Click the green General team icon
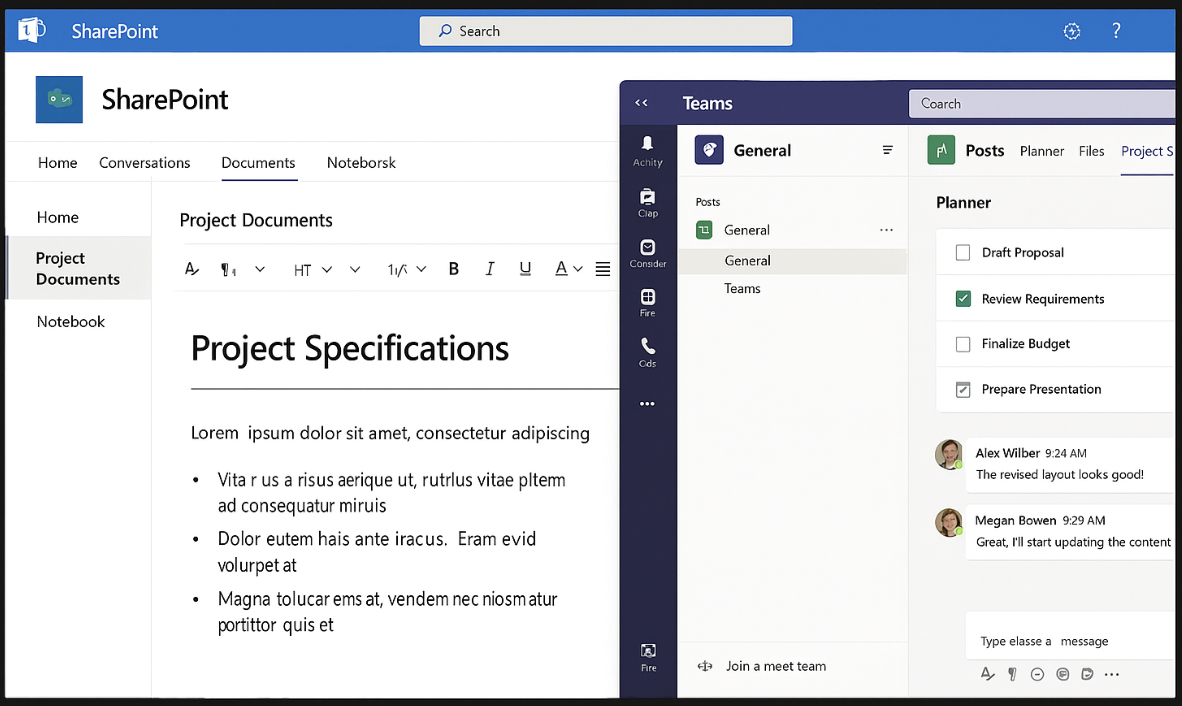Viewport: 1182px width, 706px height. 704,230
